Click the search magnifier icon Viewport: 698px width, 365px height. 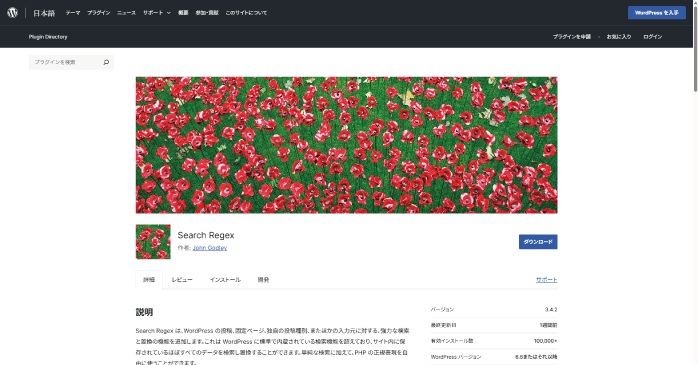tap(106, 62)
